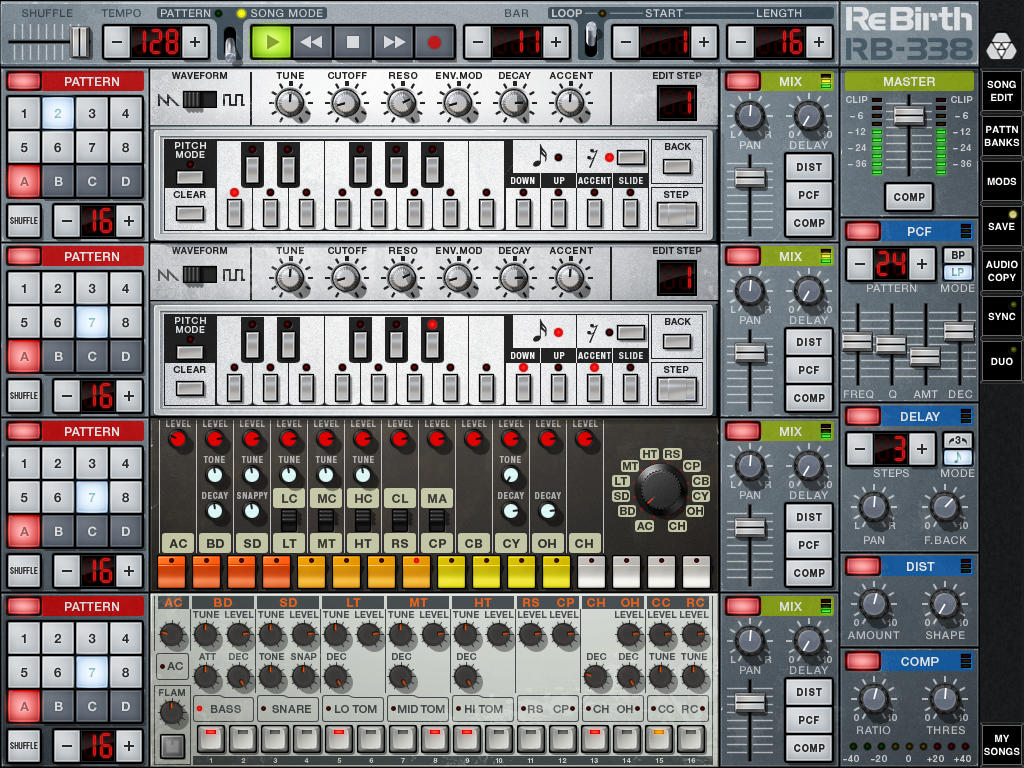Click the master volume fader
This screenshot has width=1024, height=768.
pyautogui.click(x=908, y=116)
